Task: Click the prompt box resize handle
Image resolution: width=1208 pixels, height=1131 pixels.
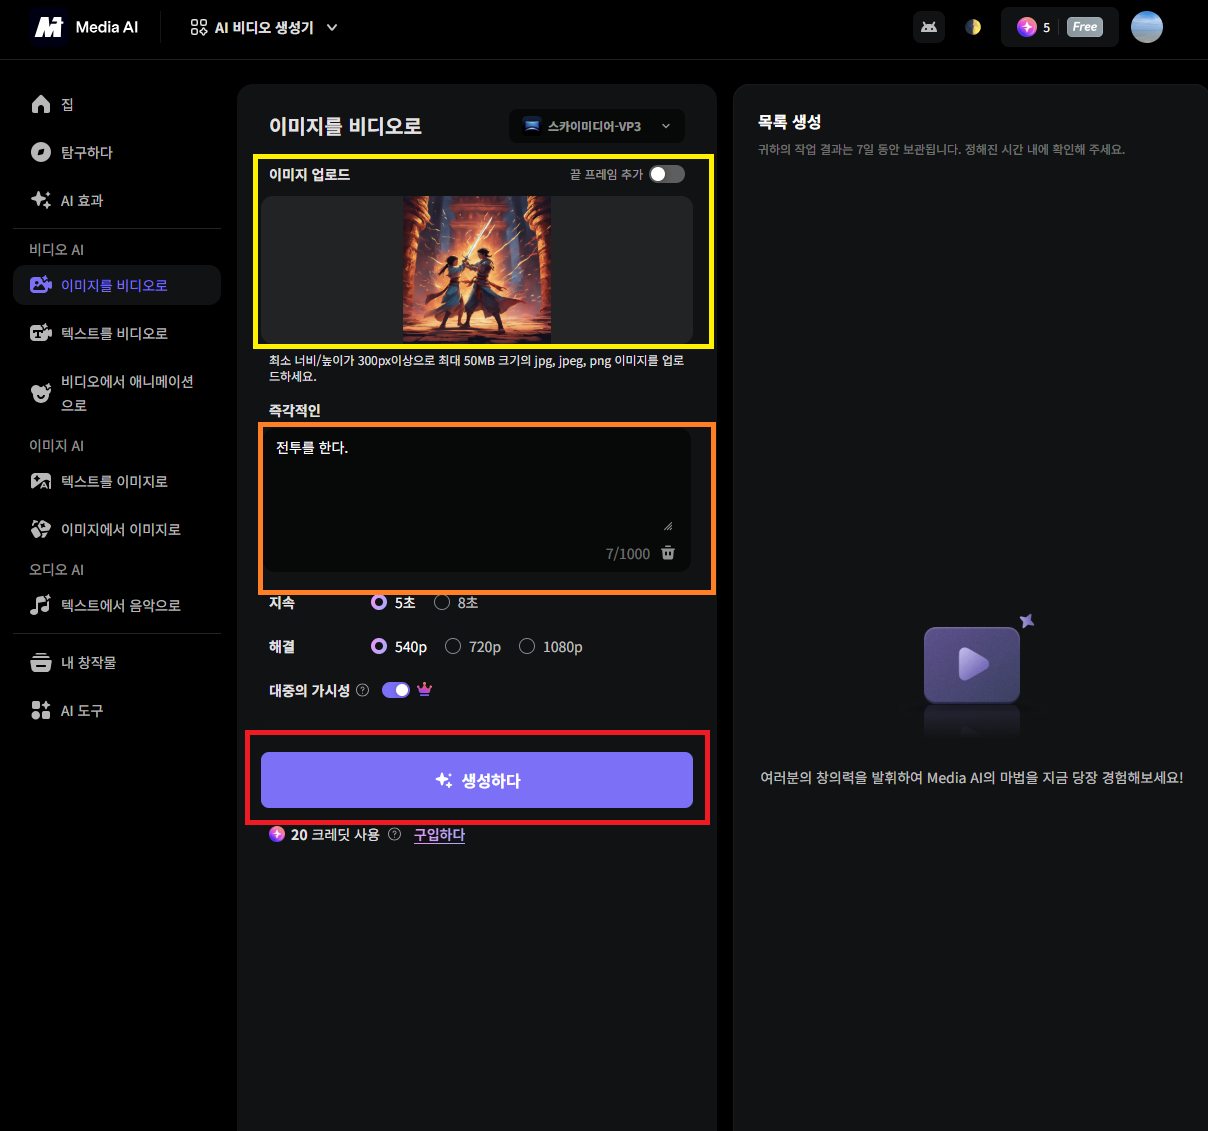Action: coord(668,526)
